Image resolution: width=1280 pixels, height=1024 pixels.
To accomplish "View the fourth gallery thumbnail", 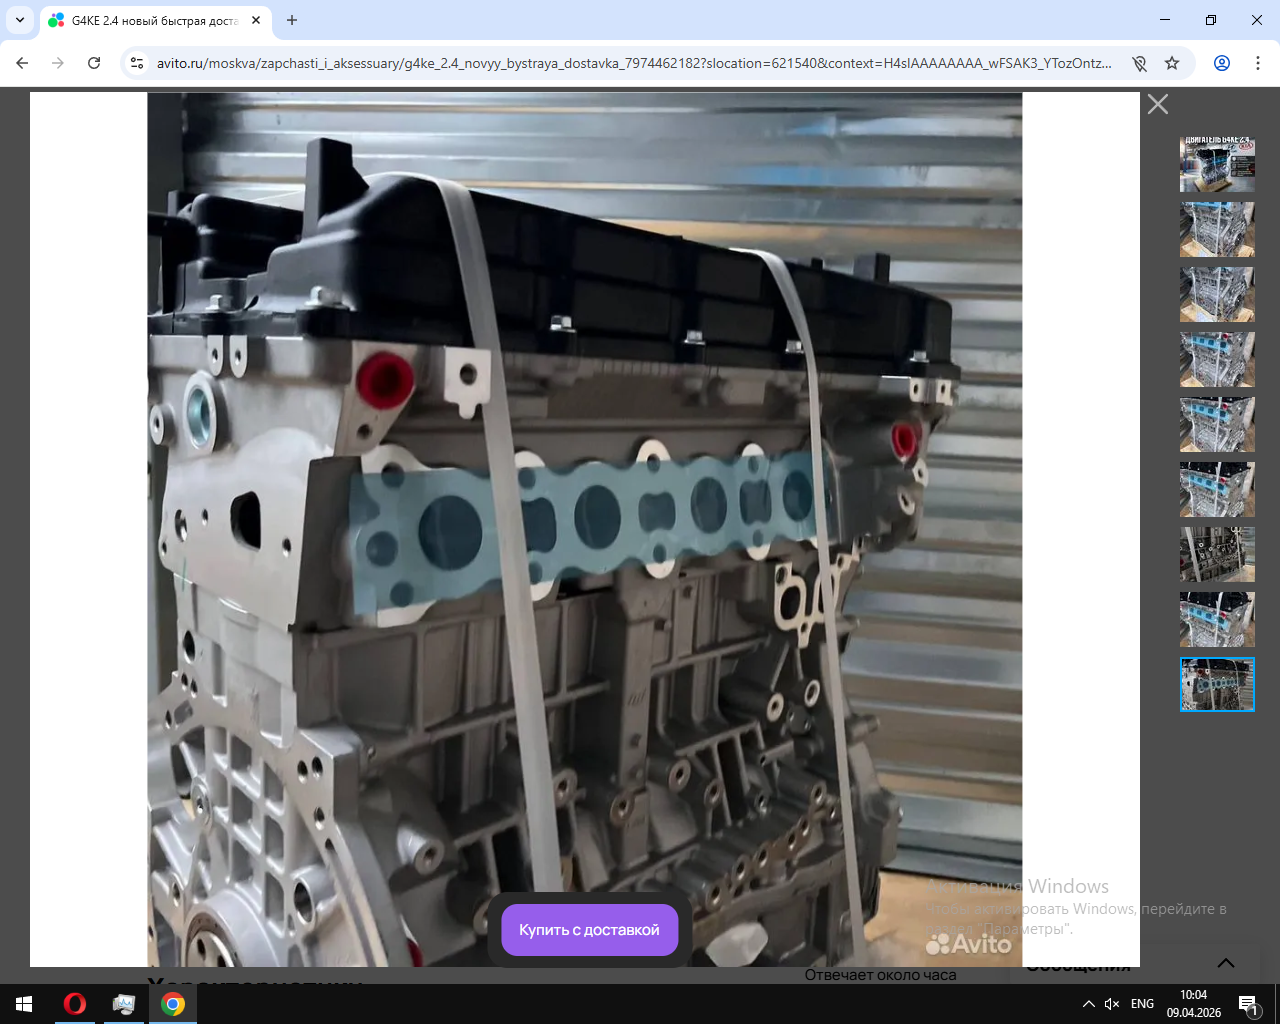I will pos(1217,359).
